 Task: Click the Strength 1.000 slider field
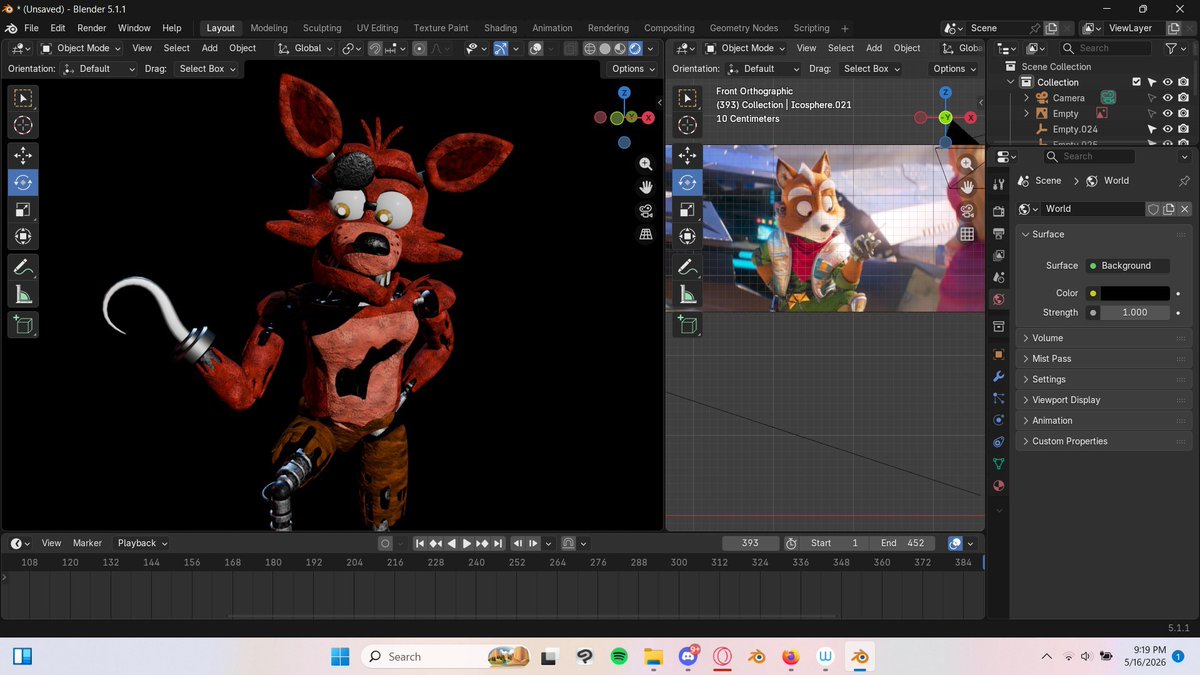click(x=1135, y=312)
